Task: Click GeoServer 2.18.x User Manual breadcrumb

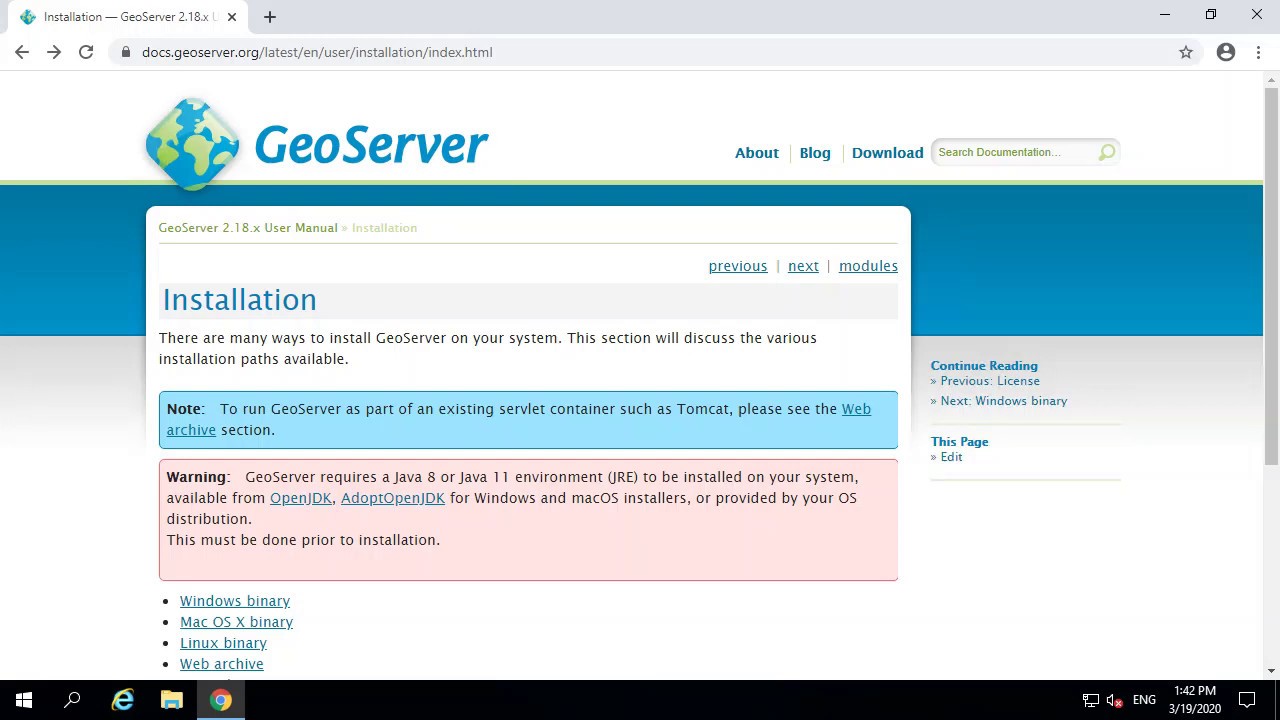Action: coord(248,228)
